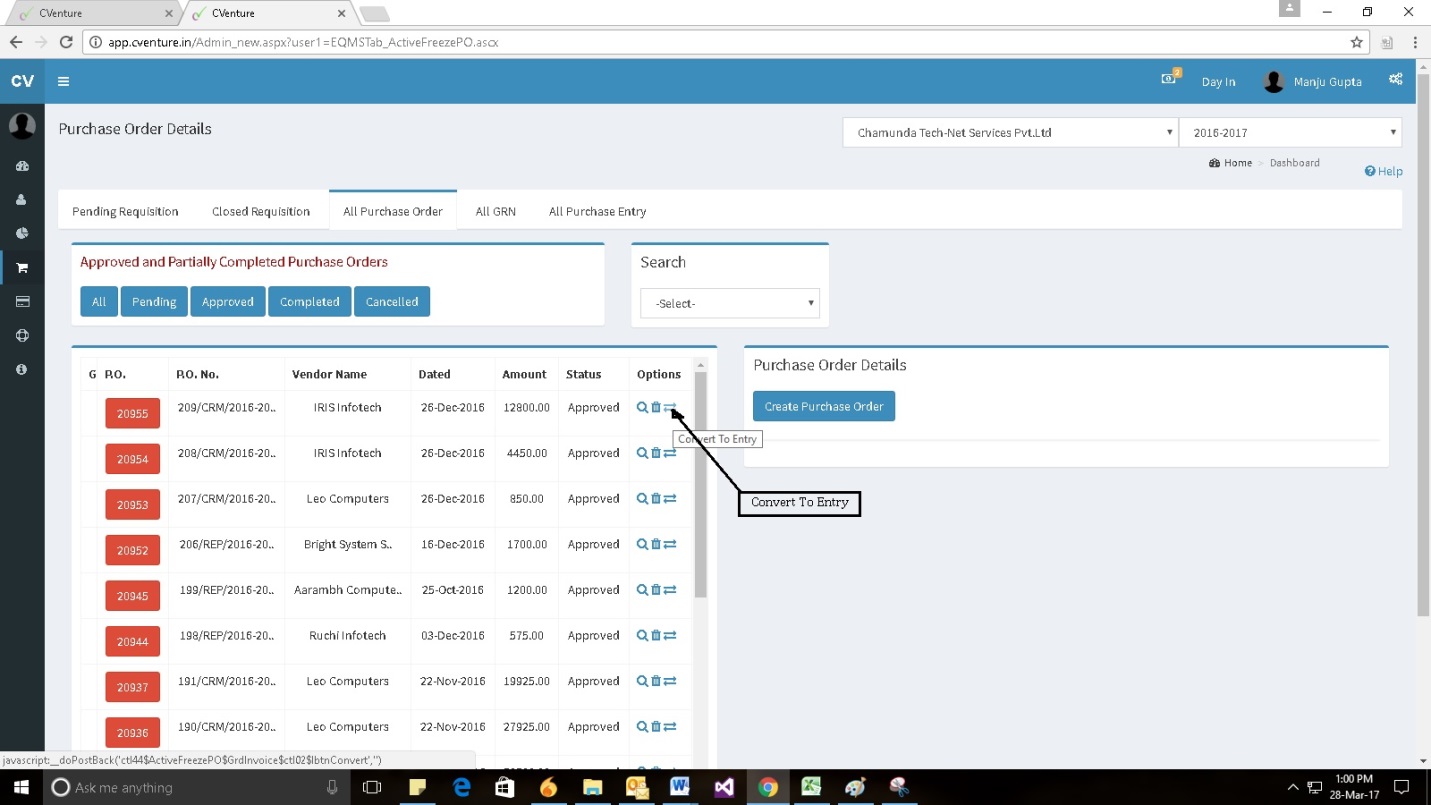View details of PO 20955 via magnifier
The width and height of the screenshot is (1431, 805).
[x=642, y=407]
